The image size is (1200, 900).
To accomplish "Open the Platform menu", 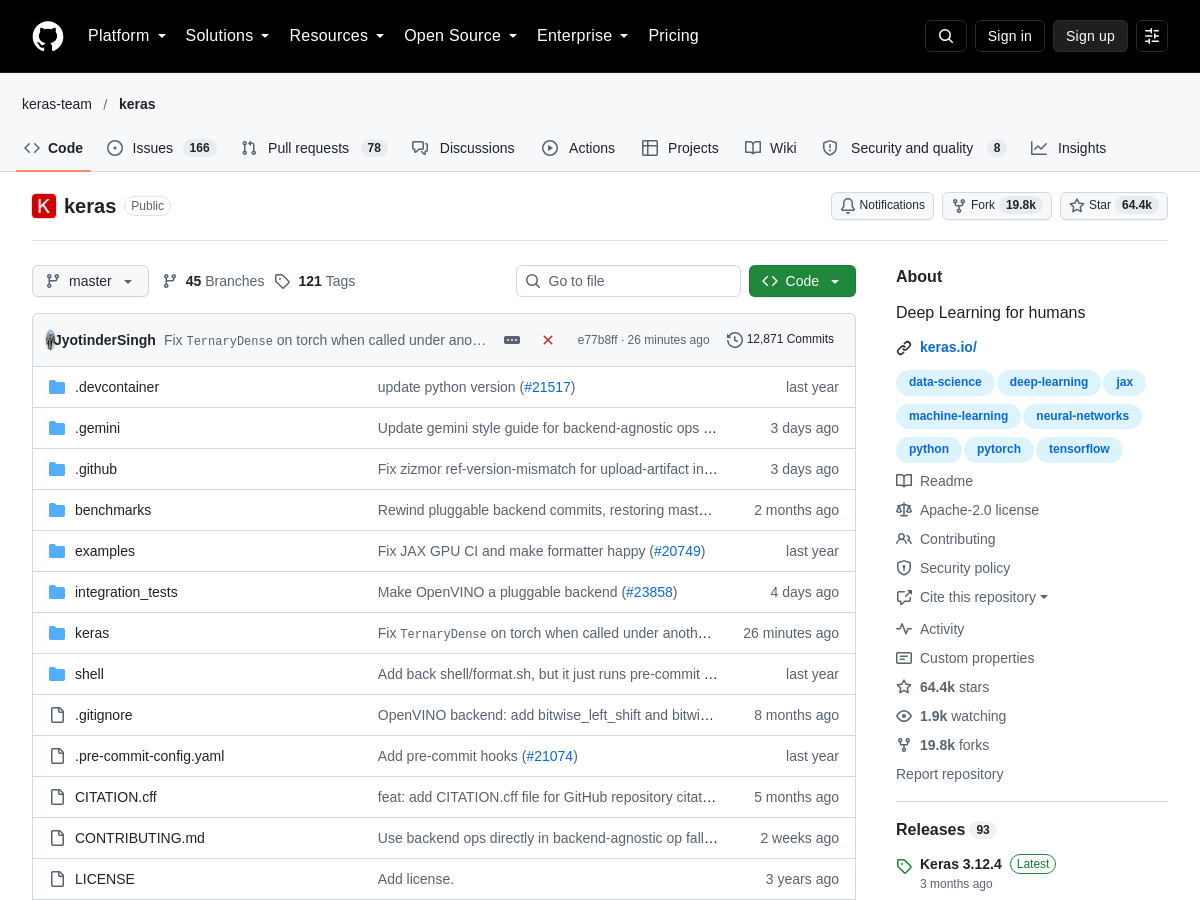I will 127,36.
